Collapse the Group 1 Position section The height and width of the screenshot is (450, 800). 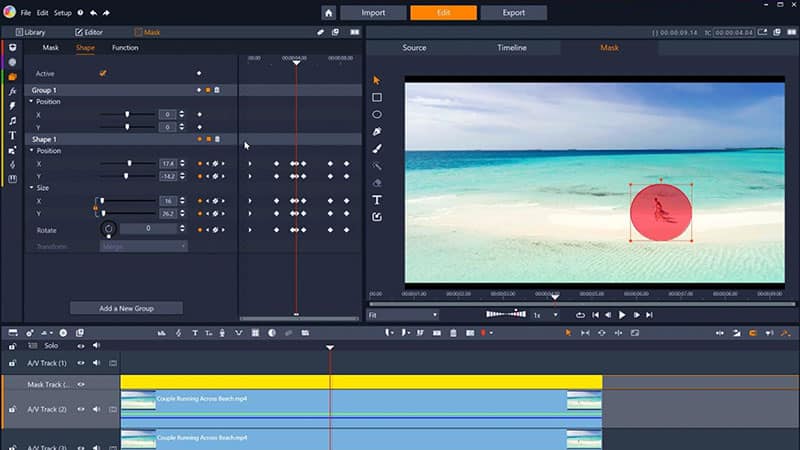31,102
